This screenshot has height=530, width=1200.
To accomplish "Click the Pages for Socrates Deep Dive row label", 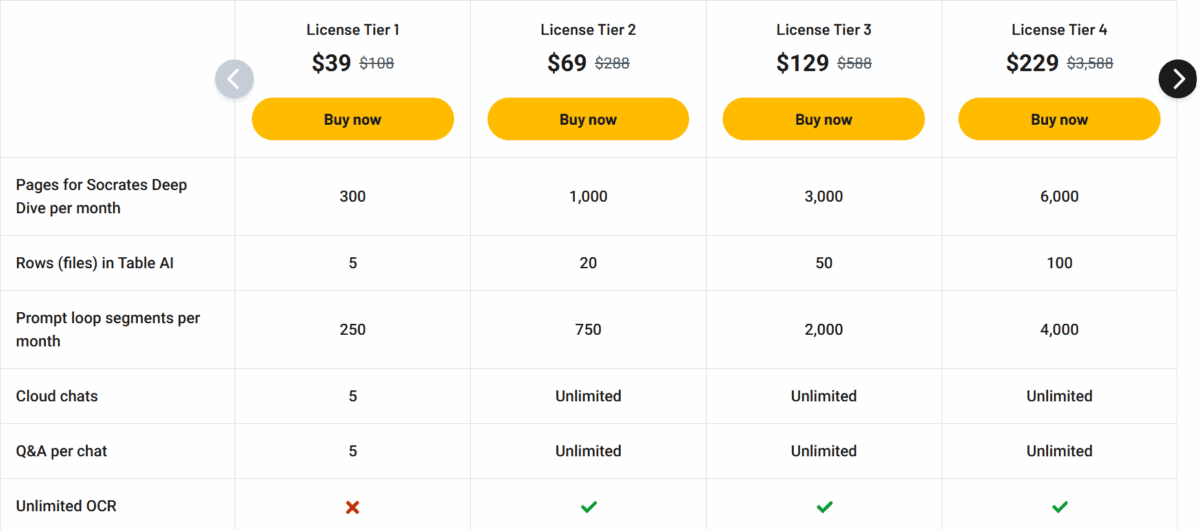I will tap(102, 196).
